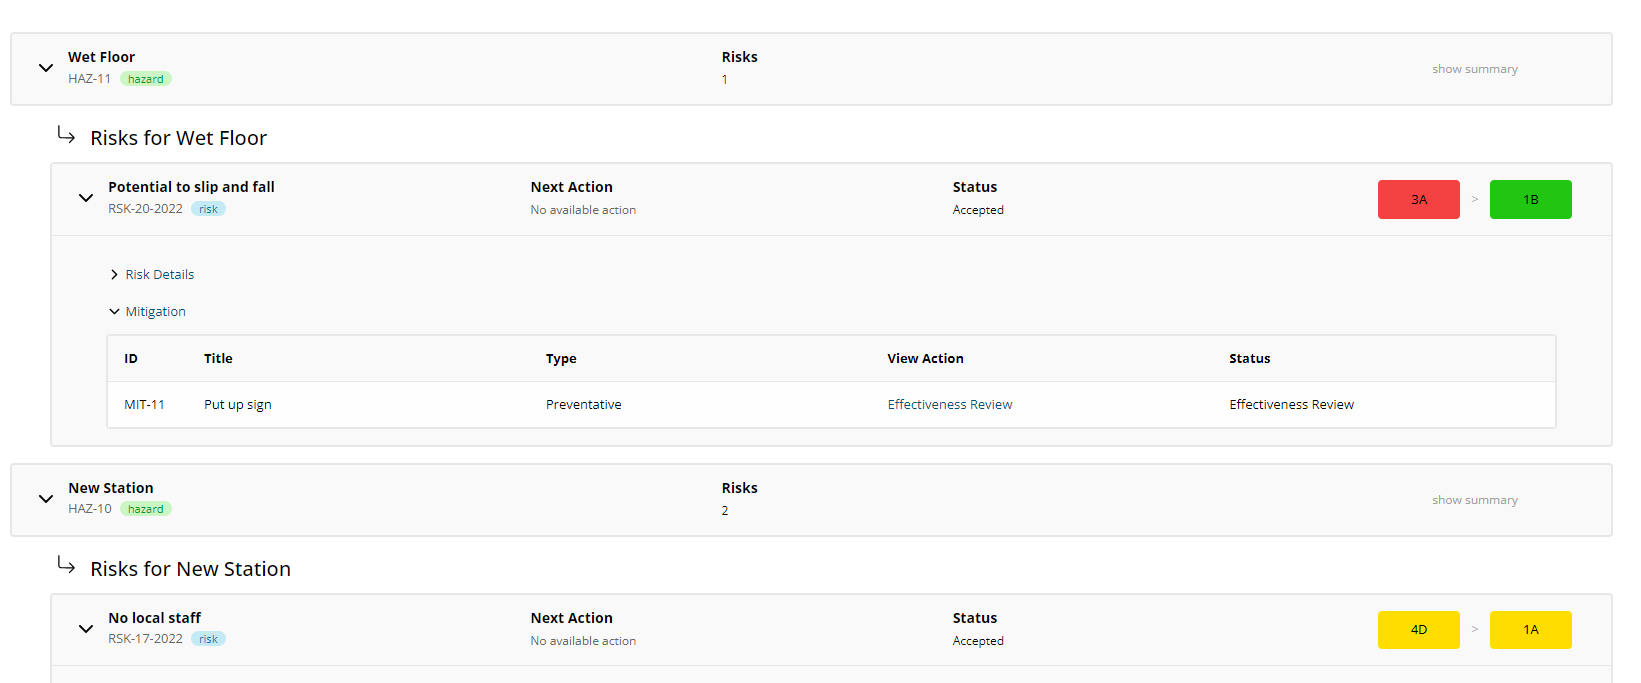Collapse the Mitigation section
This screenshot has height=683, width=1641.
(148, 311)
